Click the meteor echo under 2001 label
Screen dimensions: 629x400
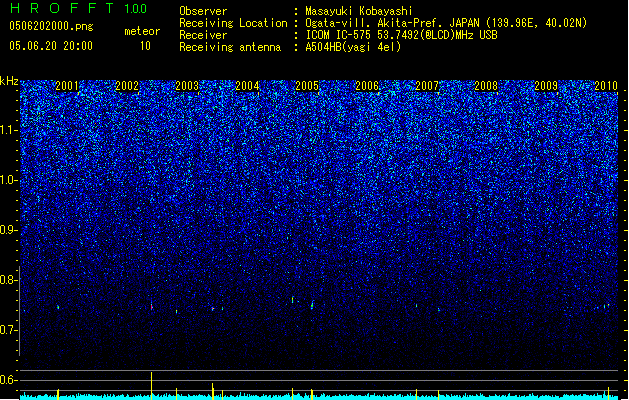click(58, 307)
